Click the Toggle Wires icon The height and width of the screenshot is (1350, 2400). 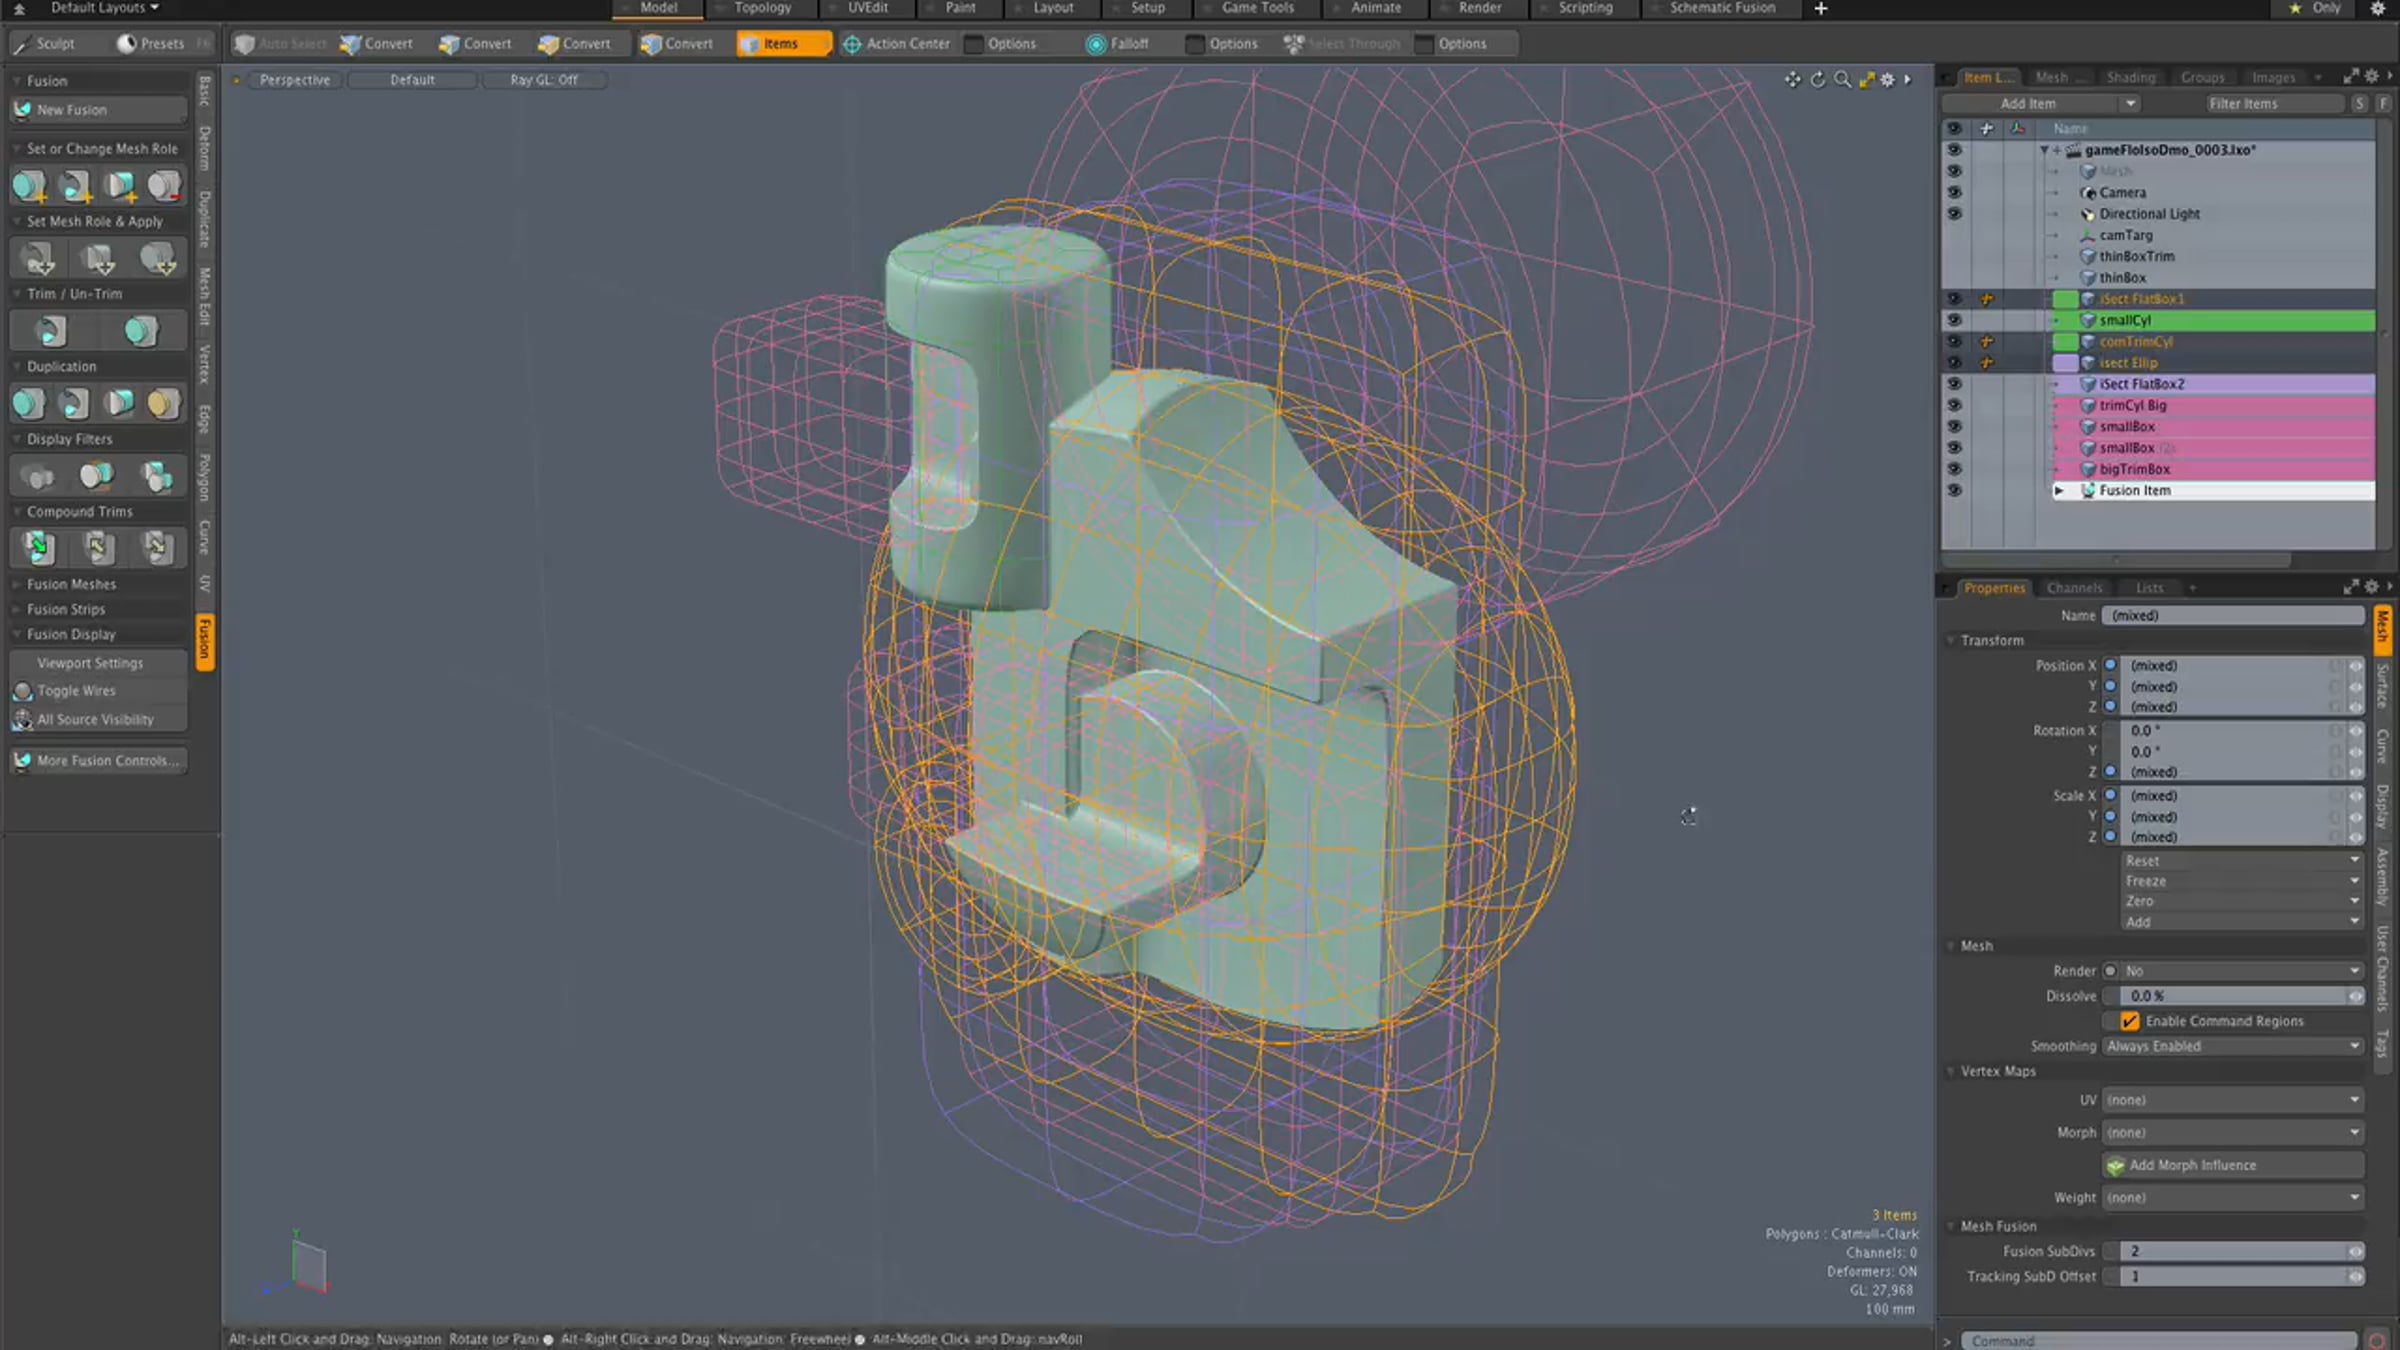point(23,691)
